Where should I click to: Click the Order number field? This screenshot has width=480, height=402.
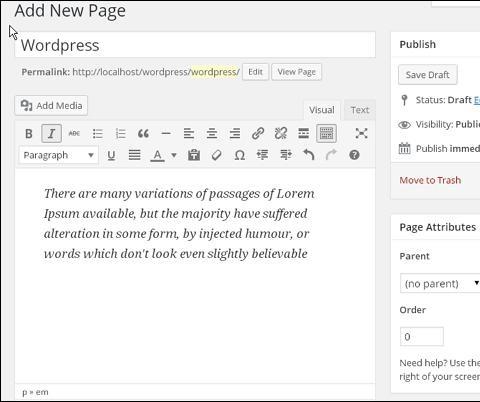[422, 337]
